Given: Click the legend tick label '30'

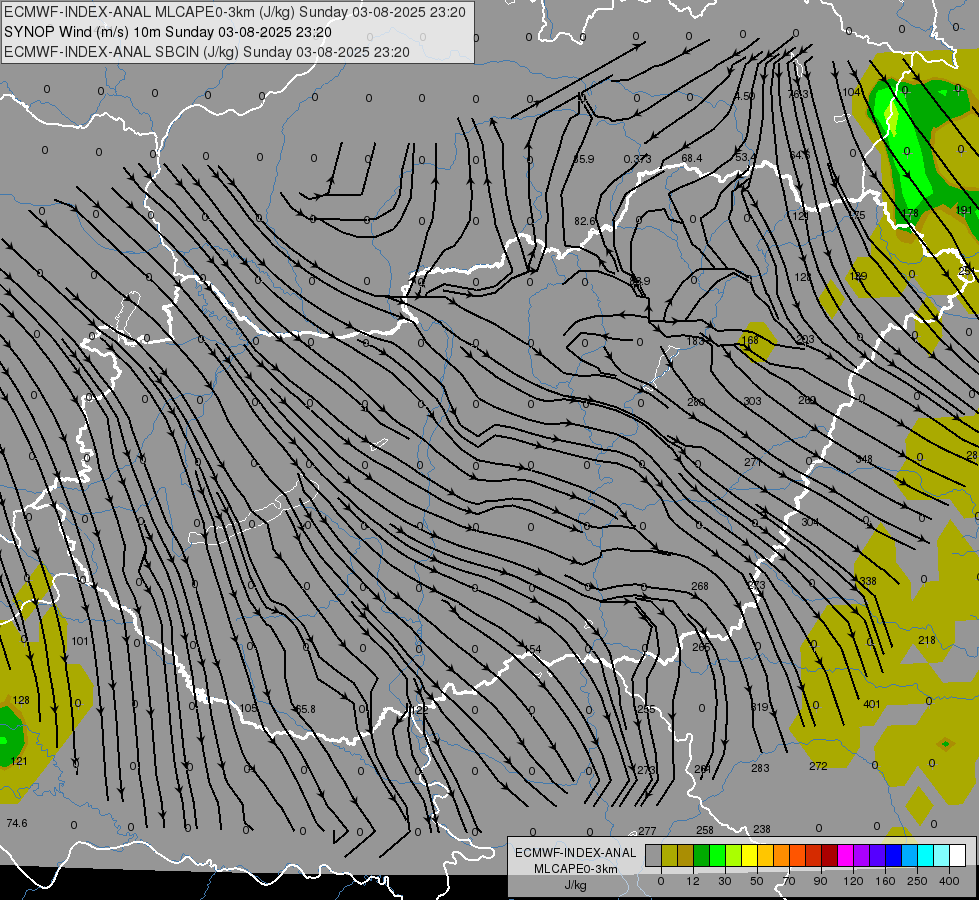Looking at the screenshot, I should [x=725, y=881].
